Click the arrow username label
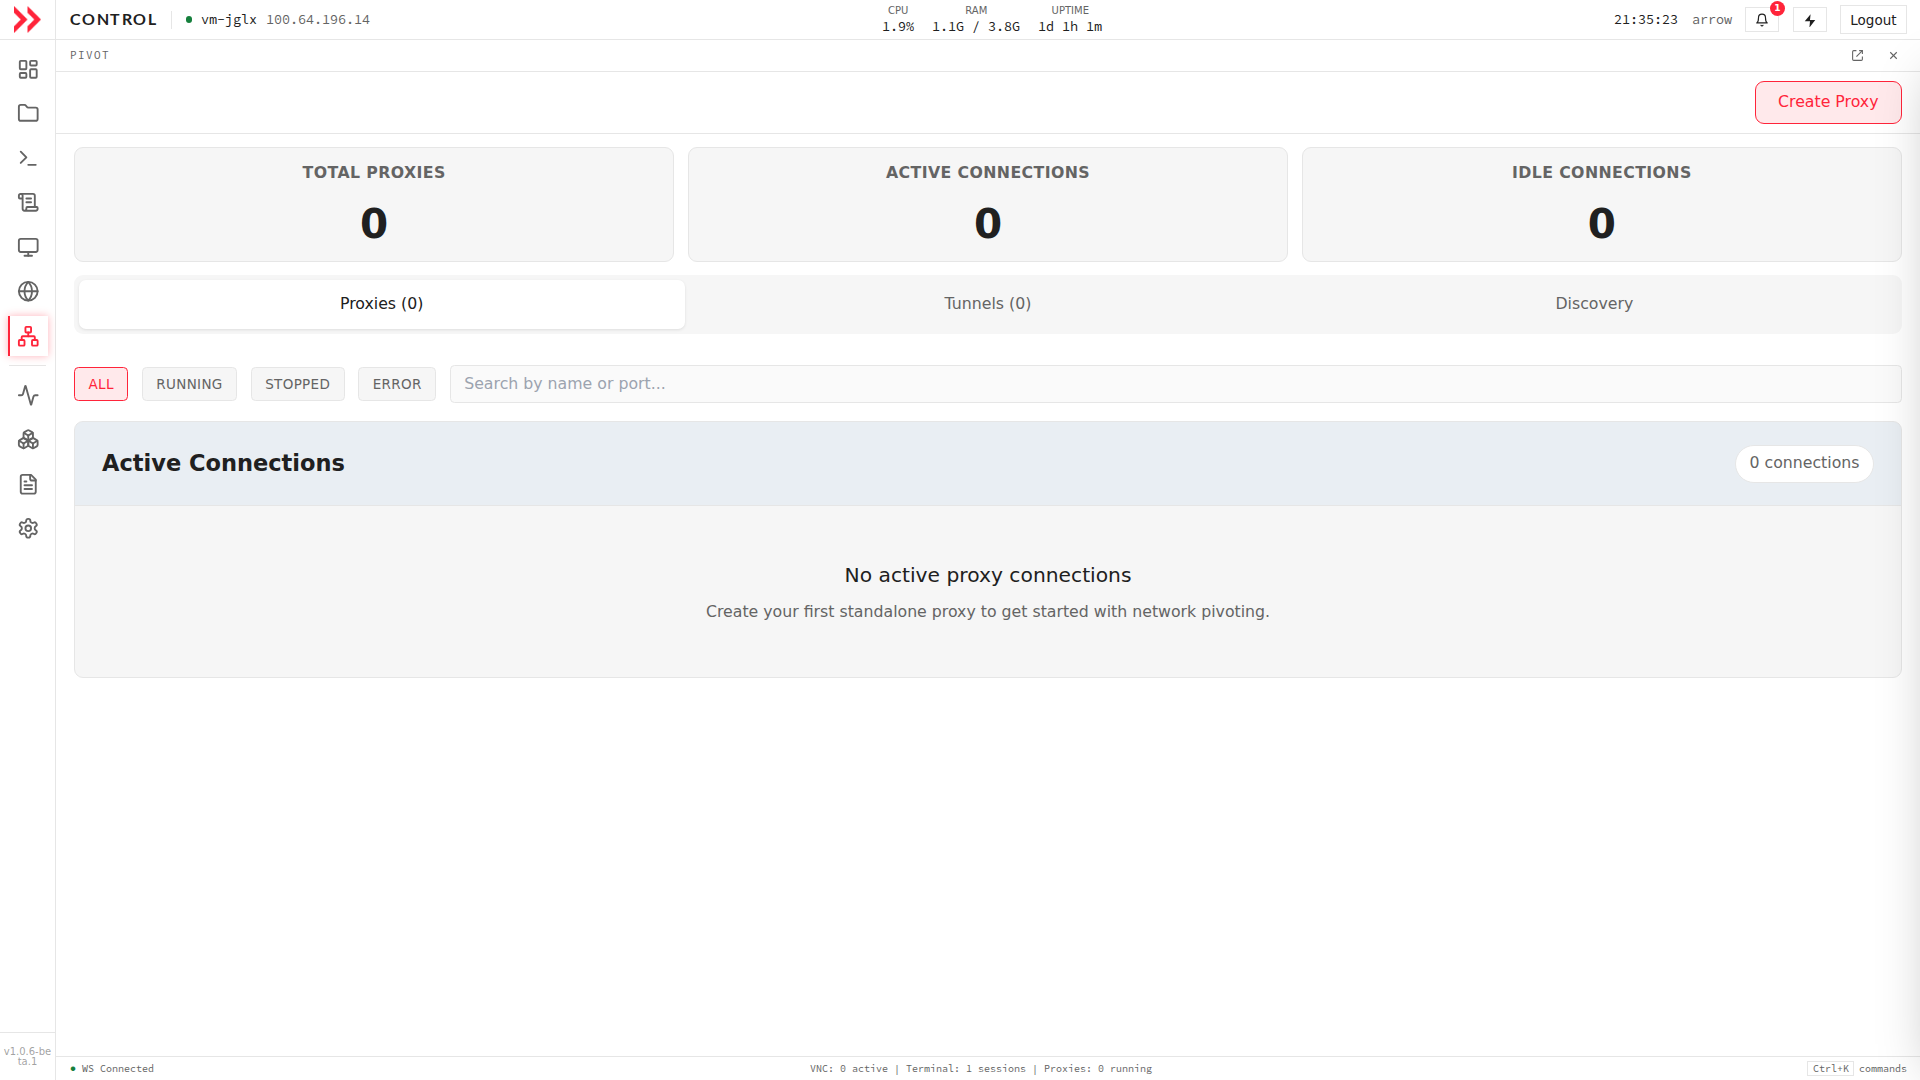 (x=1712, y=20)
